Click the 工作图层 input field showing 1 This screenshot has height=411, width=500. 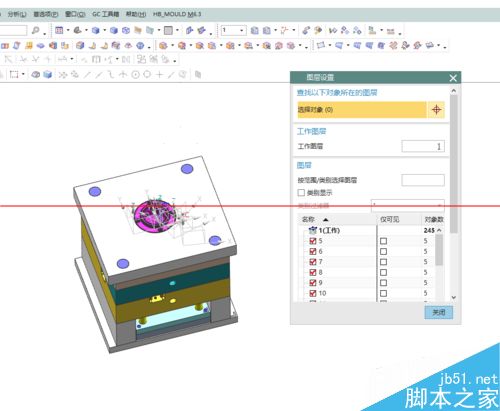point(423,146)
